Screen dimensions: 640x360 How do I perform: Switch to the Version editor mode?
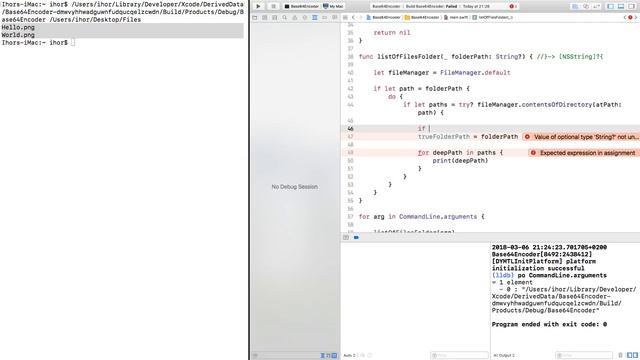point(596,6)
